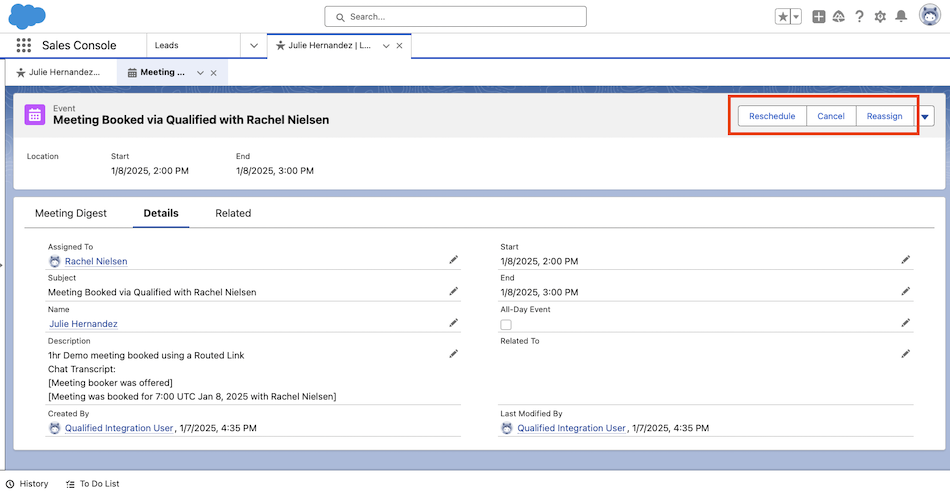Open Last Modified By Qualified Integration User link
The height and width of the screenshot is (495, 950).
point(571,428)
